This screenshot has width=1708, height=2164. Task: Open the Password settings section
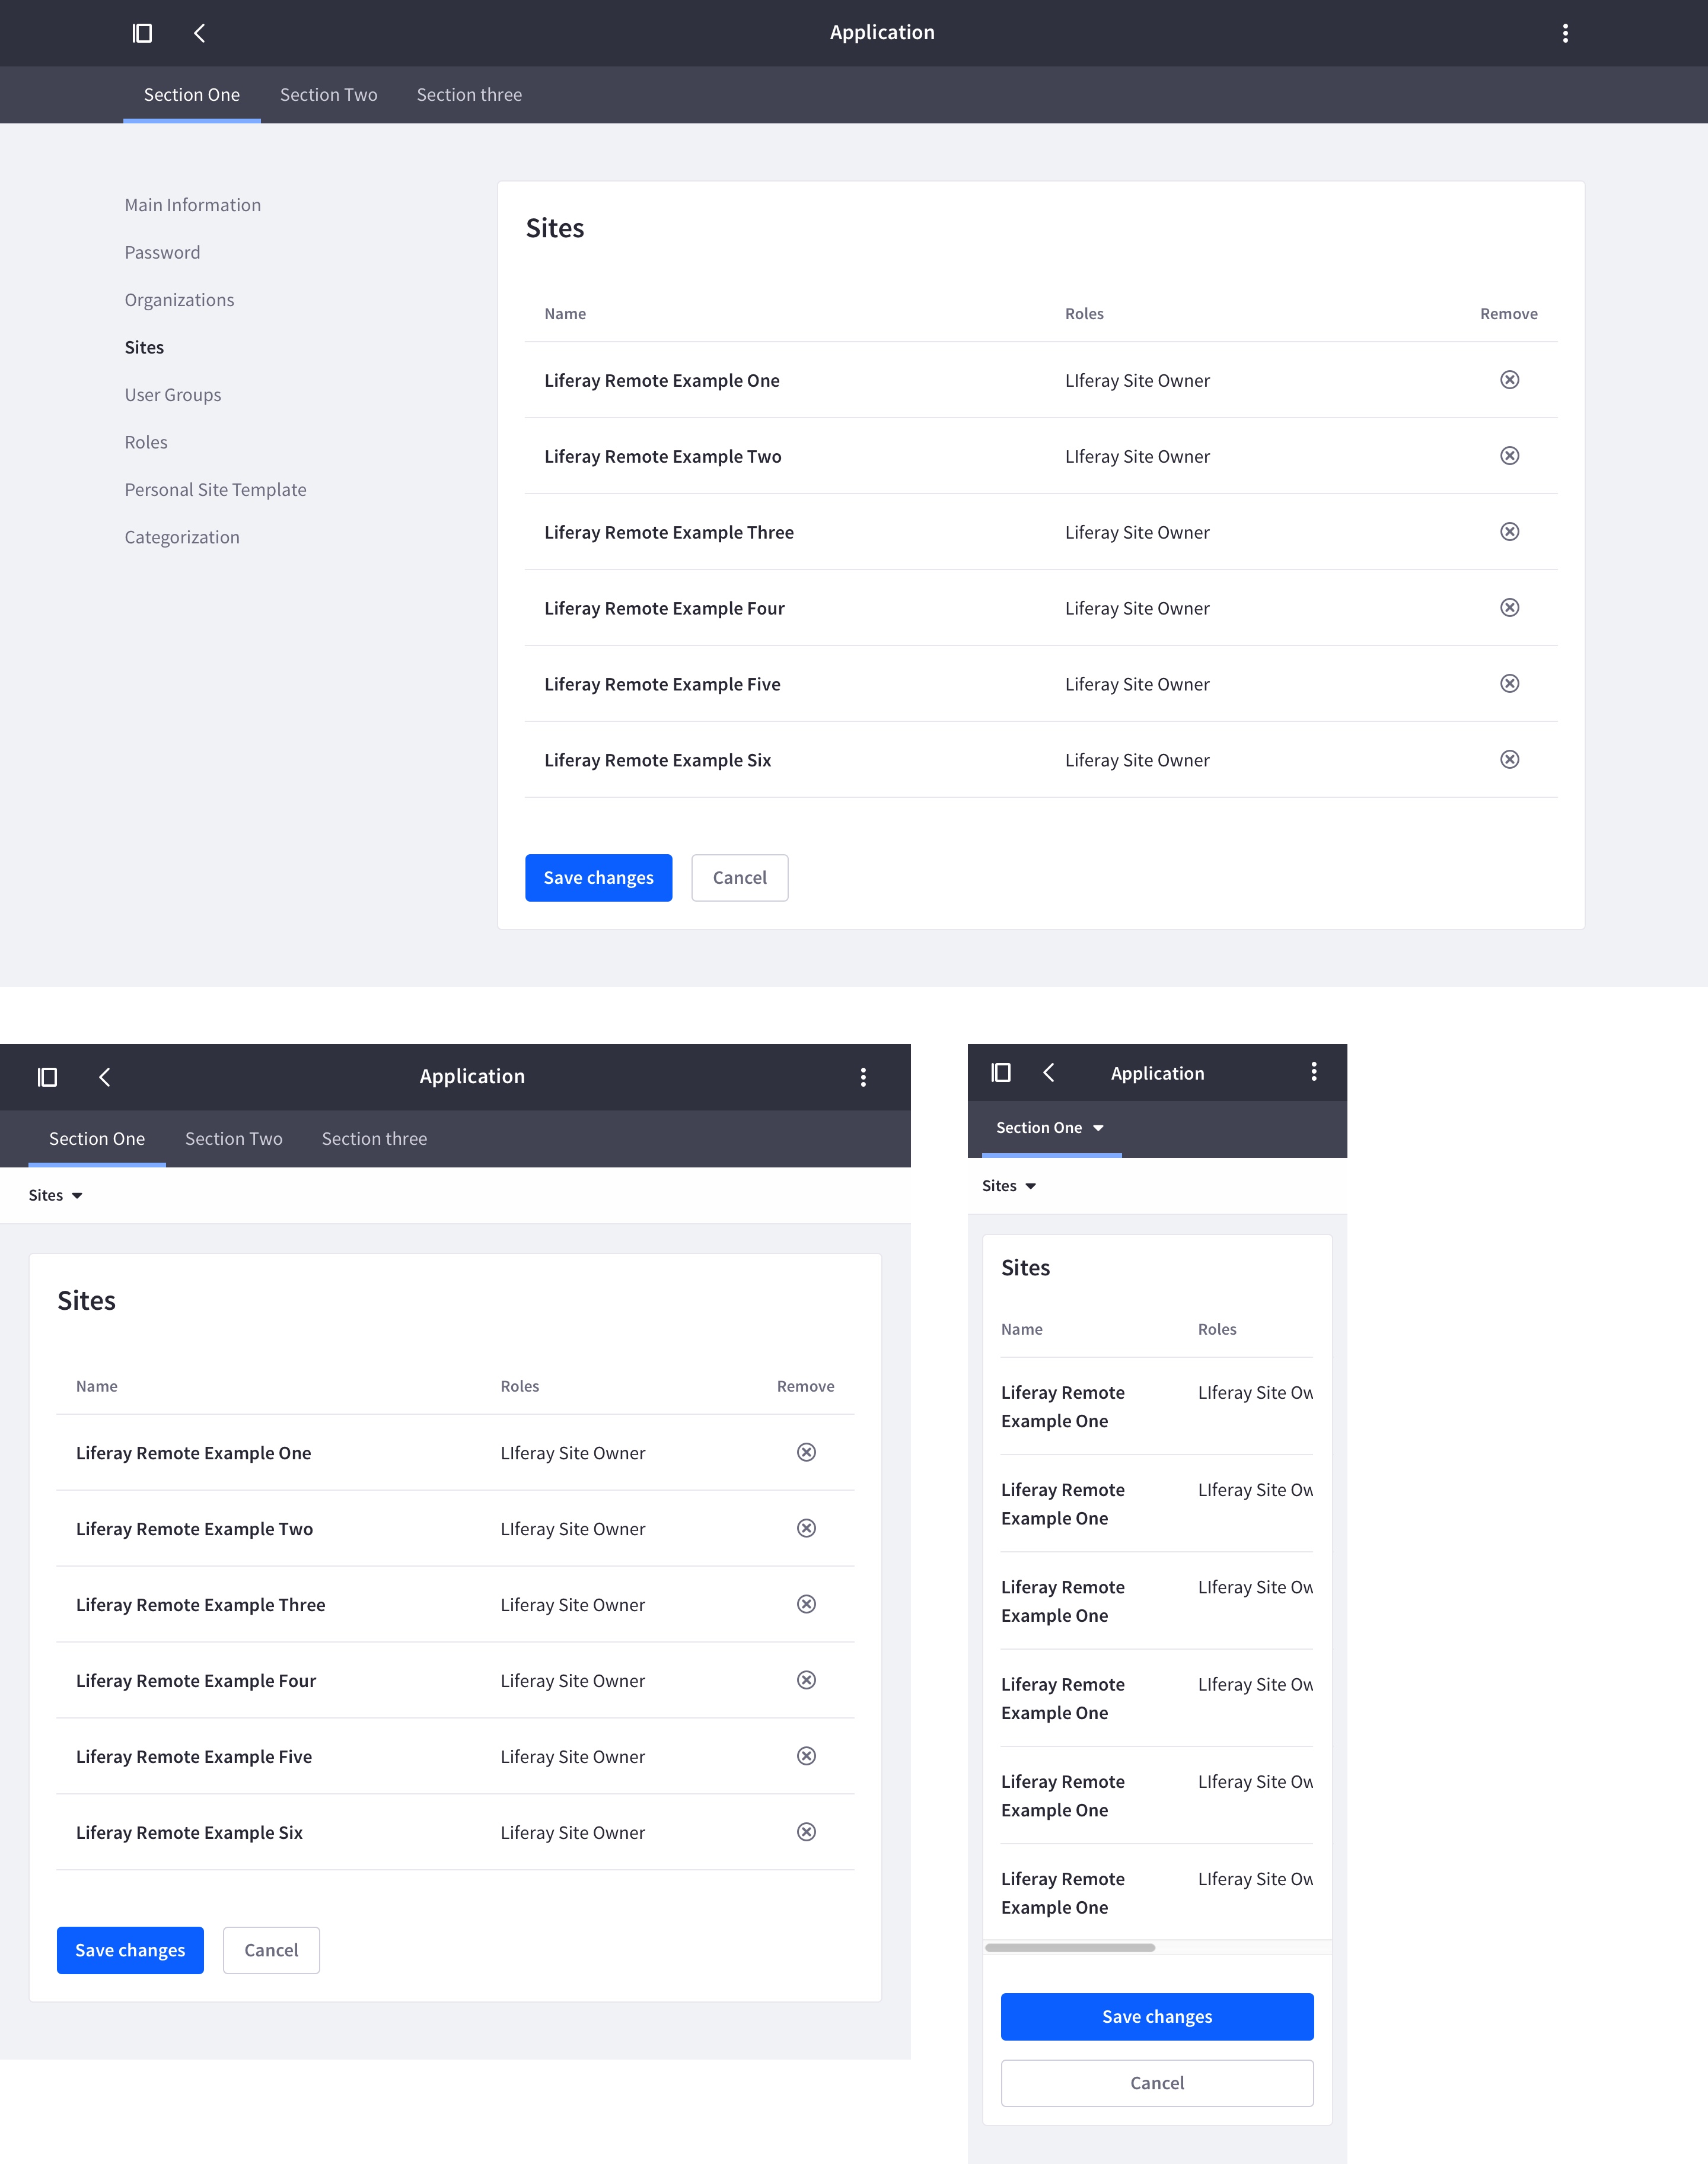click(x=162, y=252)
